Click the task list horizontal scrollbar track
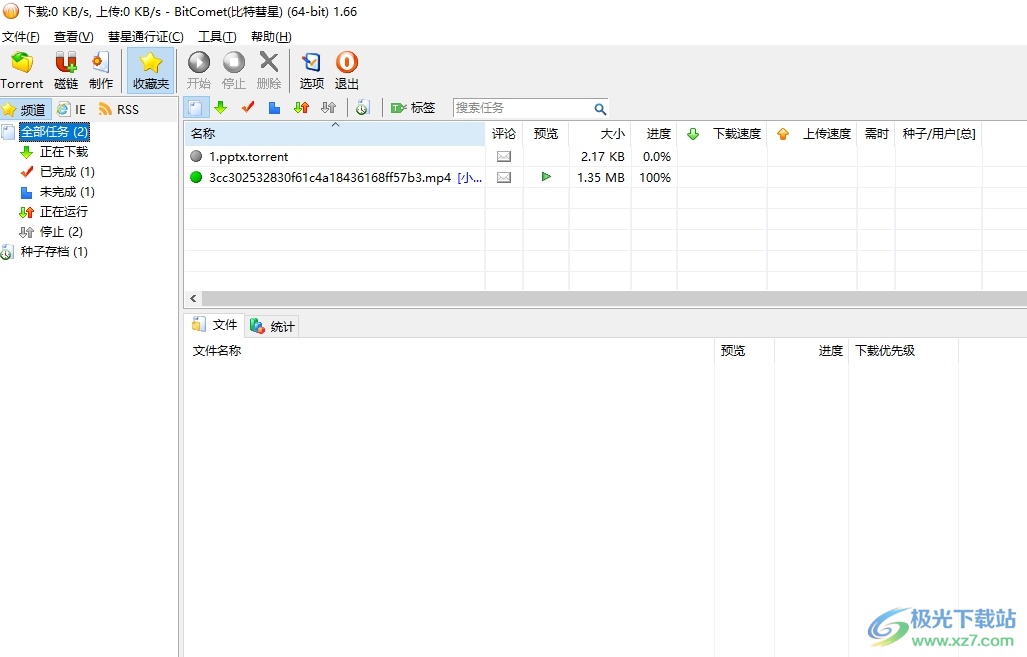The image size is (1027, 657). coord(614,299)
